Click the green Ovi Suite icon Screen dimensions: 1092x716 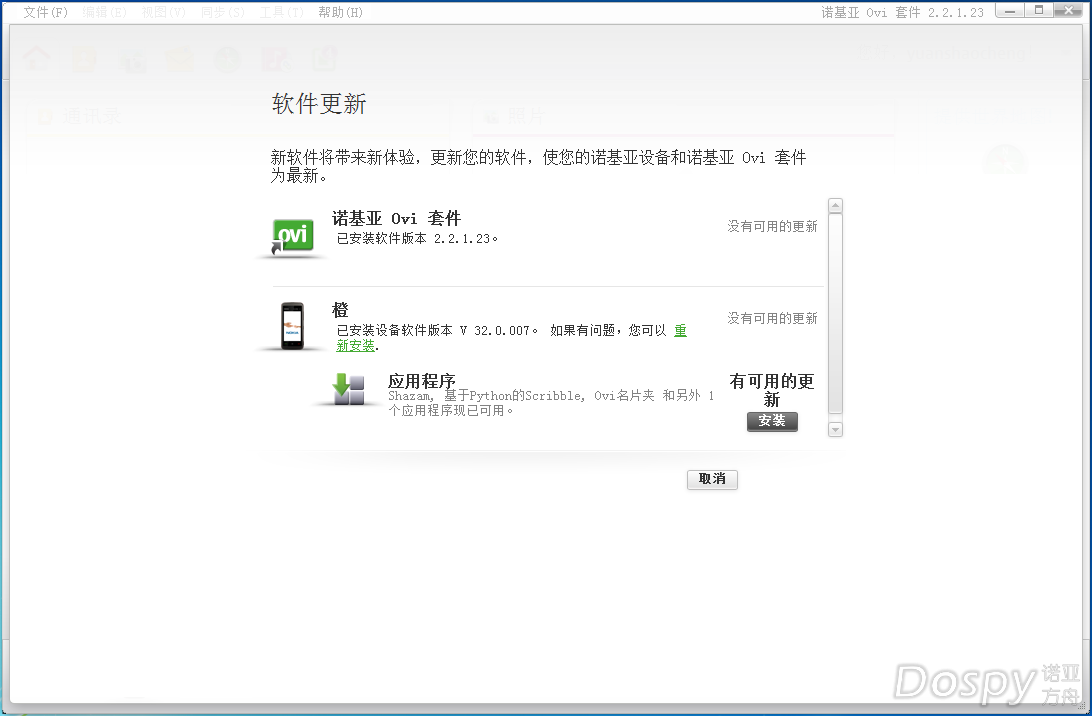tap(293, 237)
